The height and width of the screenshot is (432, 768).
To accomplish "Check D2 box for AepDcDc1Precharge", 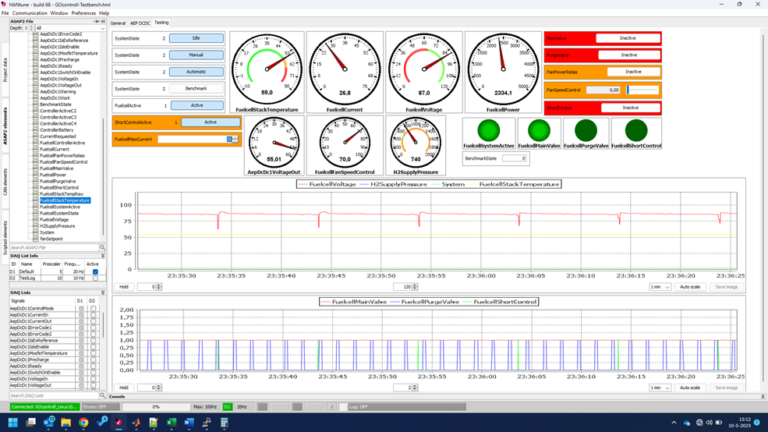I will click(93, 360).
